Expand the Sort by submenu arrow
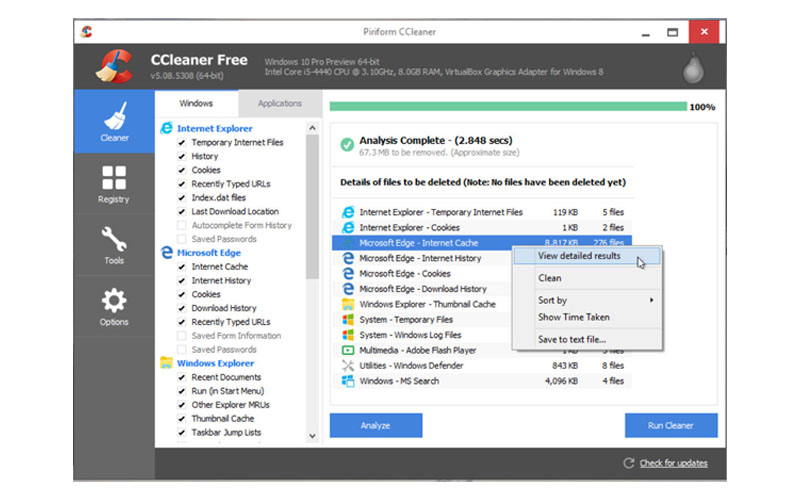The height and width of the screenshot is (500, 800). [x=652, y=300]
